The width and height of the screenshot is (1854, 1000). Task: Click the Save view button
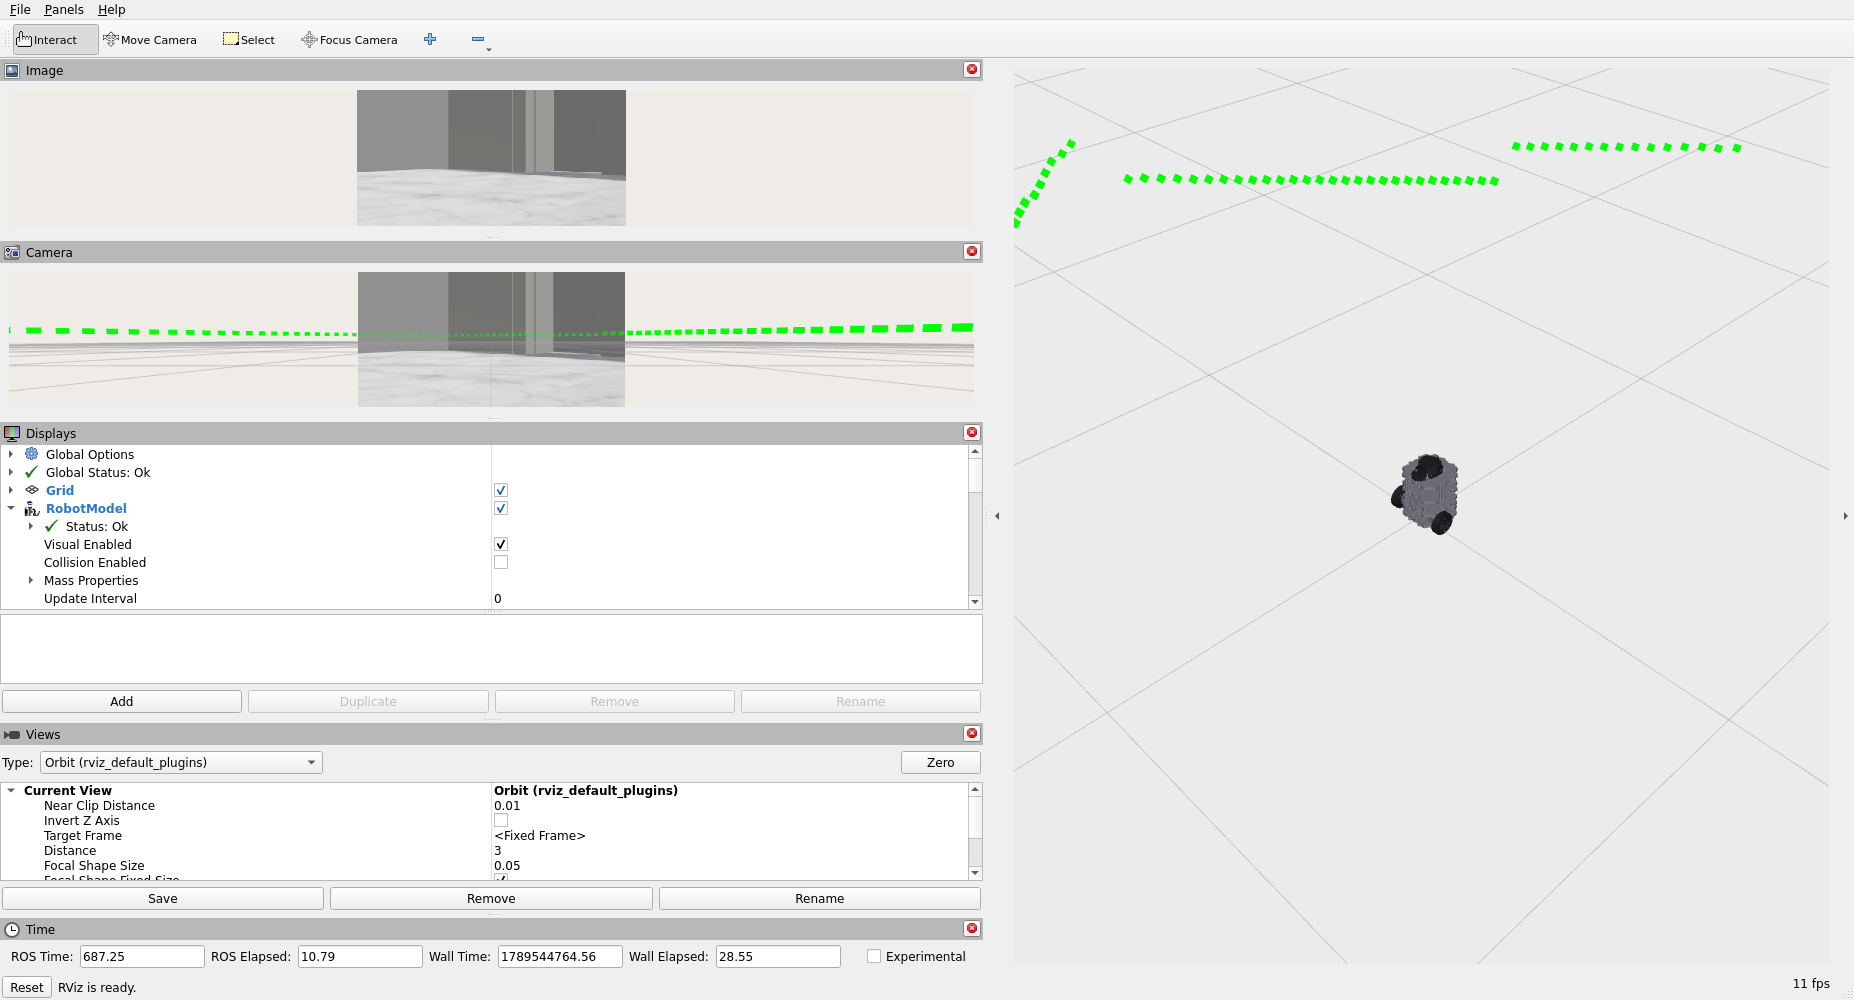(163, 898)
